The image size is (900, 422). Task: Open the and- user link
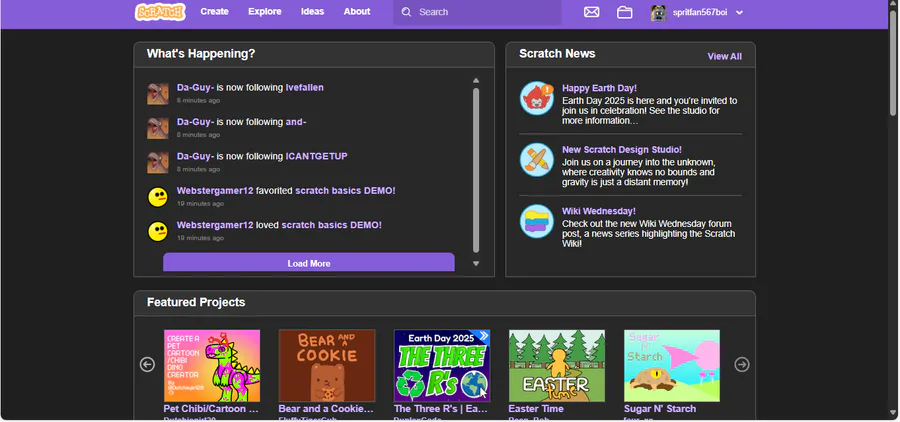click(x=296, y=122)
